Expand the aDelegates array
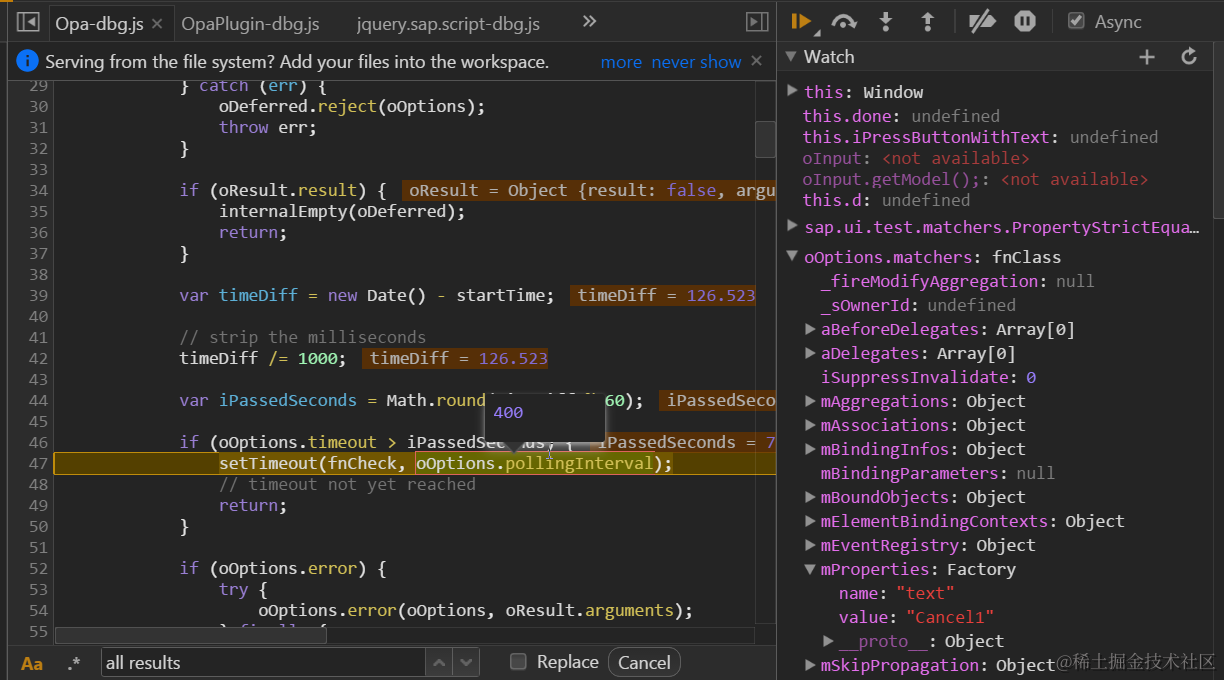This screenshot has width=1224, height=680. (810, 353)
